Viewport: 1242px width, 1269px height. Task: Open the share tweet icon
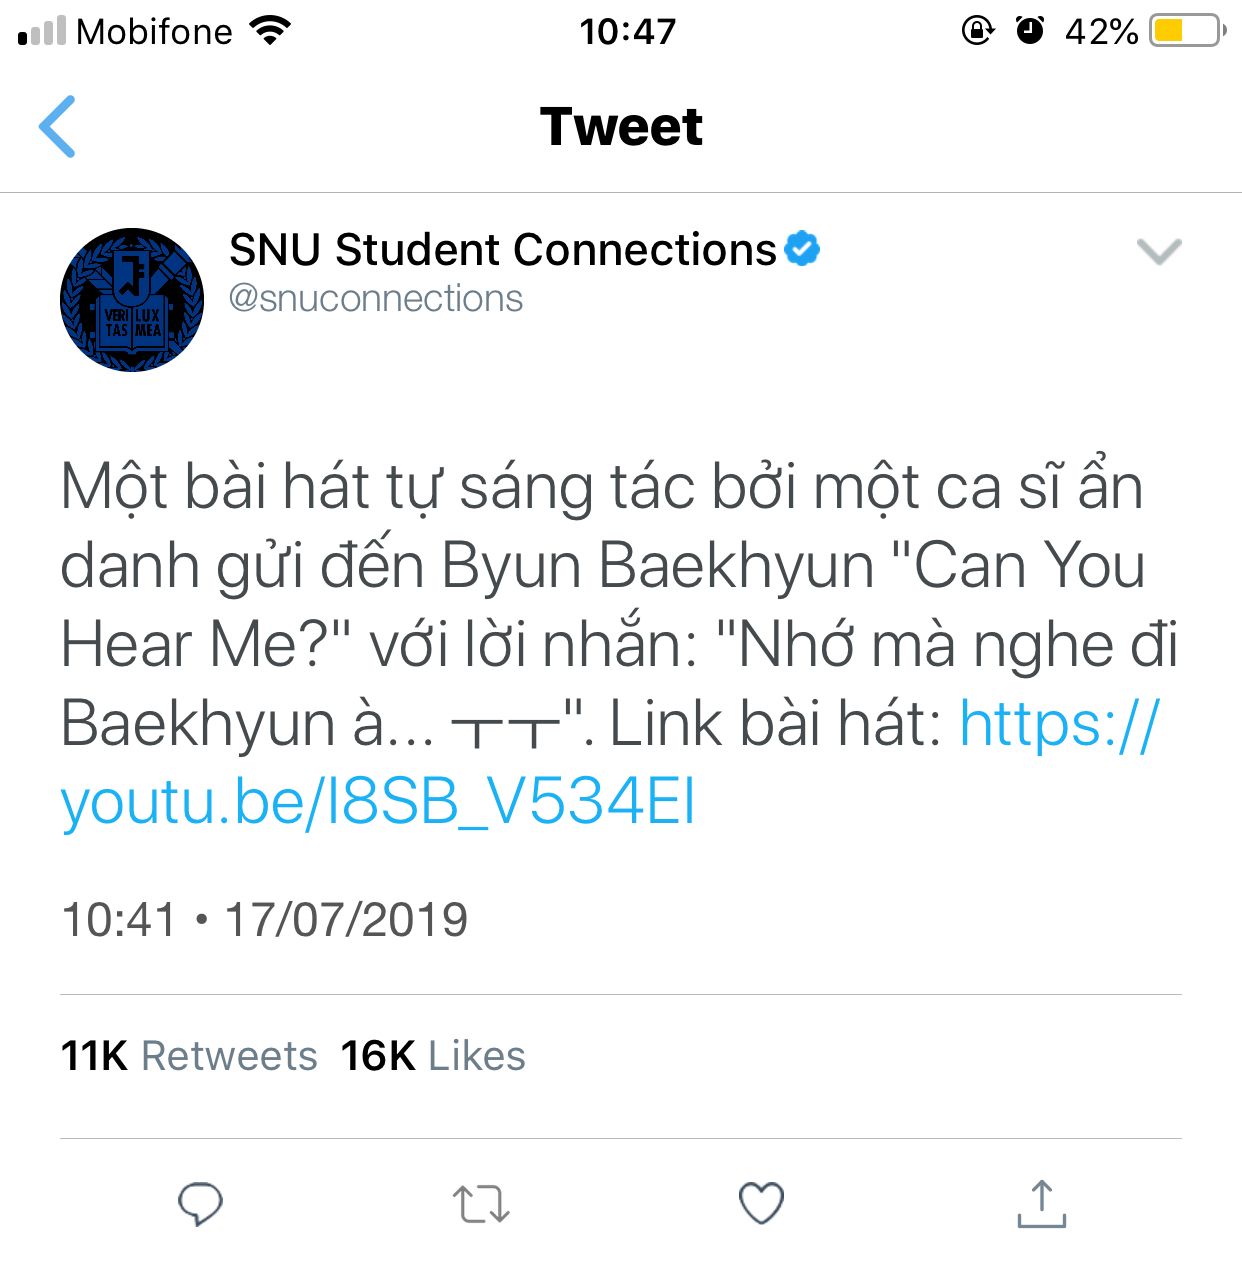[1041, 1203]
